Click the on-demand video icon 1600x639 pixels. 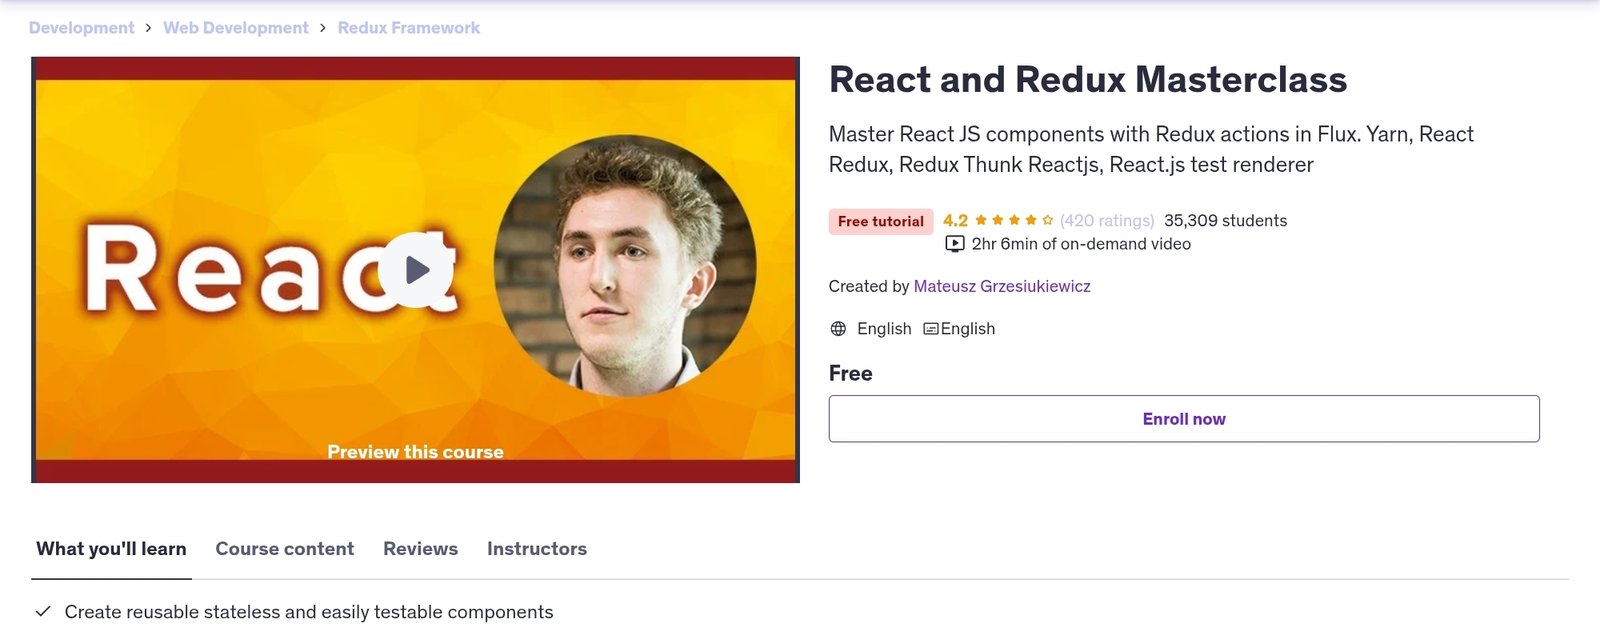(x=955, y=244)
